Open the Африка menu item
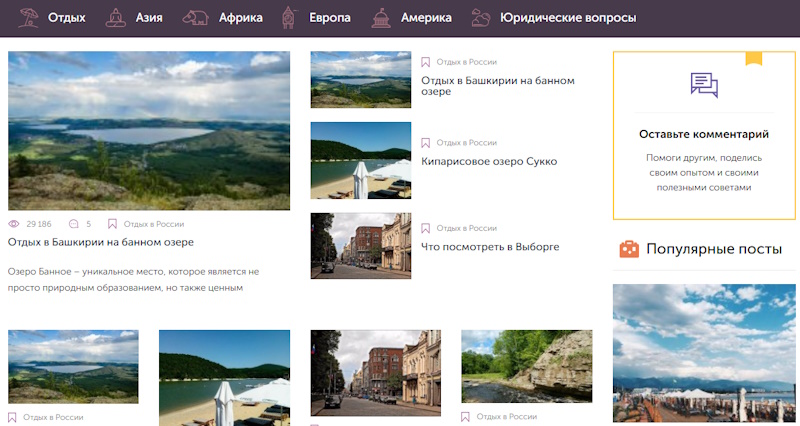The height and width of the screenshot is (426, 800). tap(241, 18)
